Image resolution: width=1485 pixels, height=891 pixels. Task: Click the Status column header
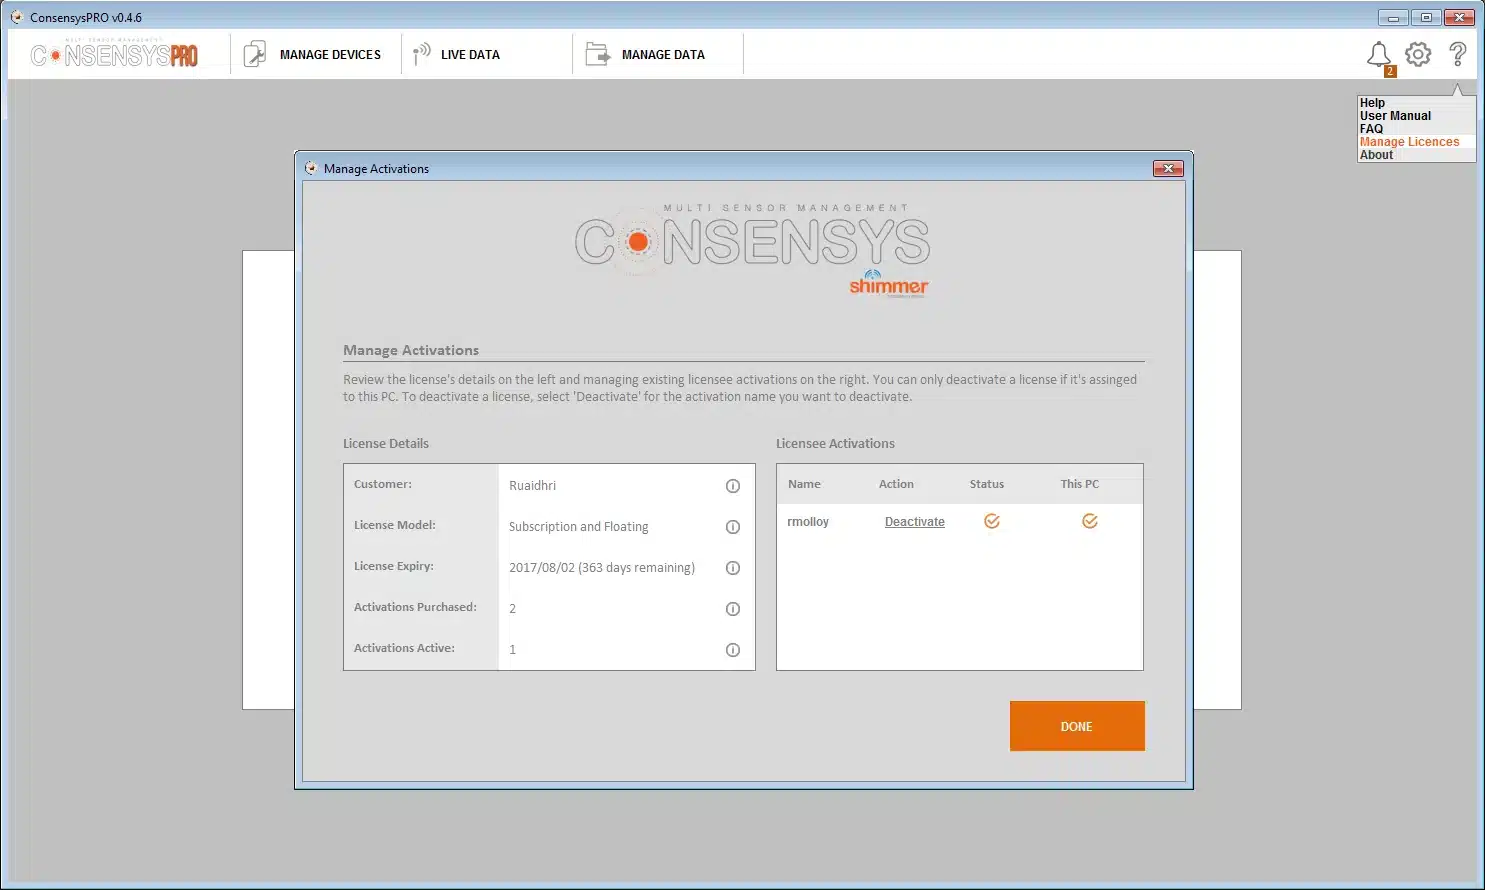(986, 484)
